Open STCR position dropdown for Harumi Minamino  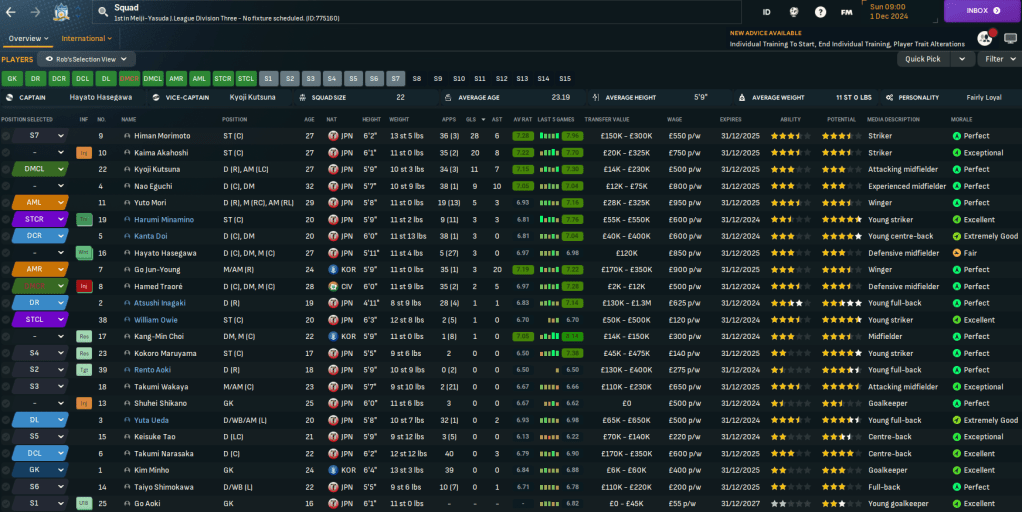(x=40, y=219)
